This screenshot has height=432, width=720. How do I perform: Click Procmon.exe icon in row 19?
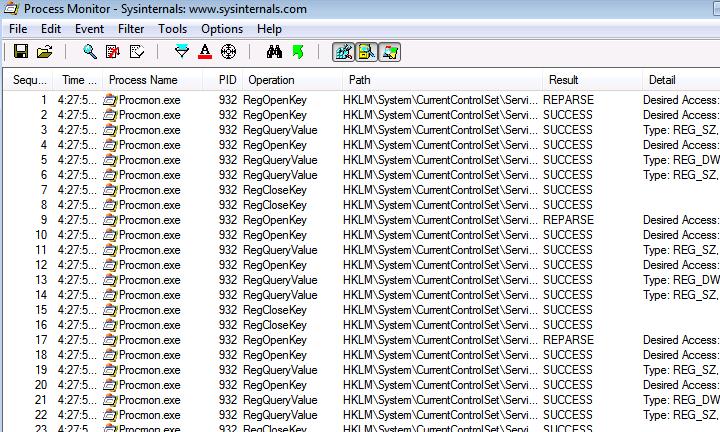coord(110,370)
